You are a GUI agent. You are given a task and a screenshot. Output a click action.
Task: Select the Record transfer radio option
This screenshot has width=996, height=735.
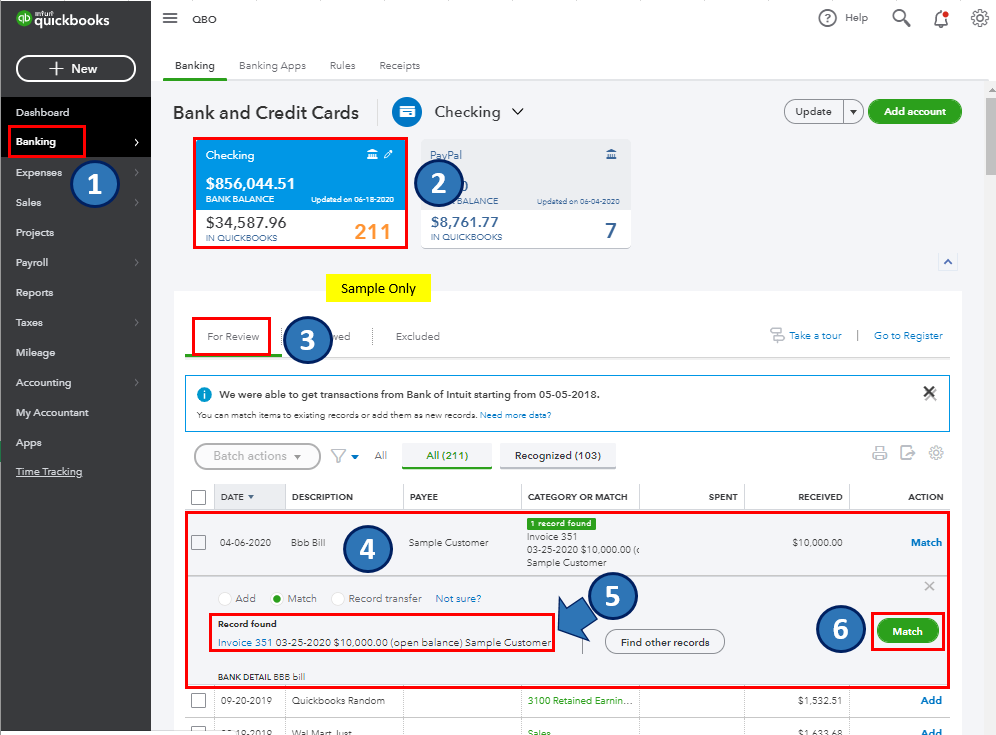[x=338, y=598]
